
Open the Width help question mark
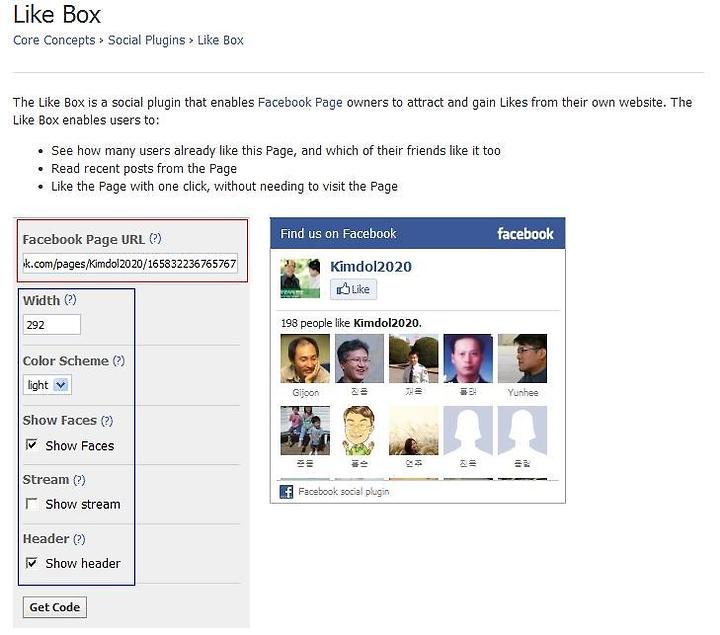pos(70,300)
